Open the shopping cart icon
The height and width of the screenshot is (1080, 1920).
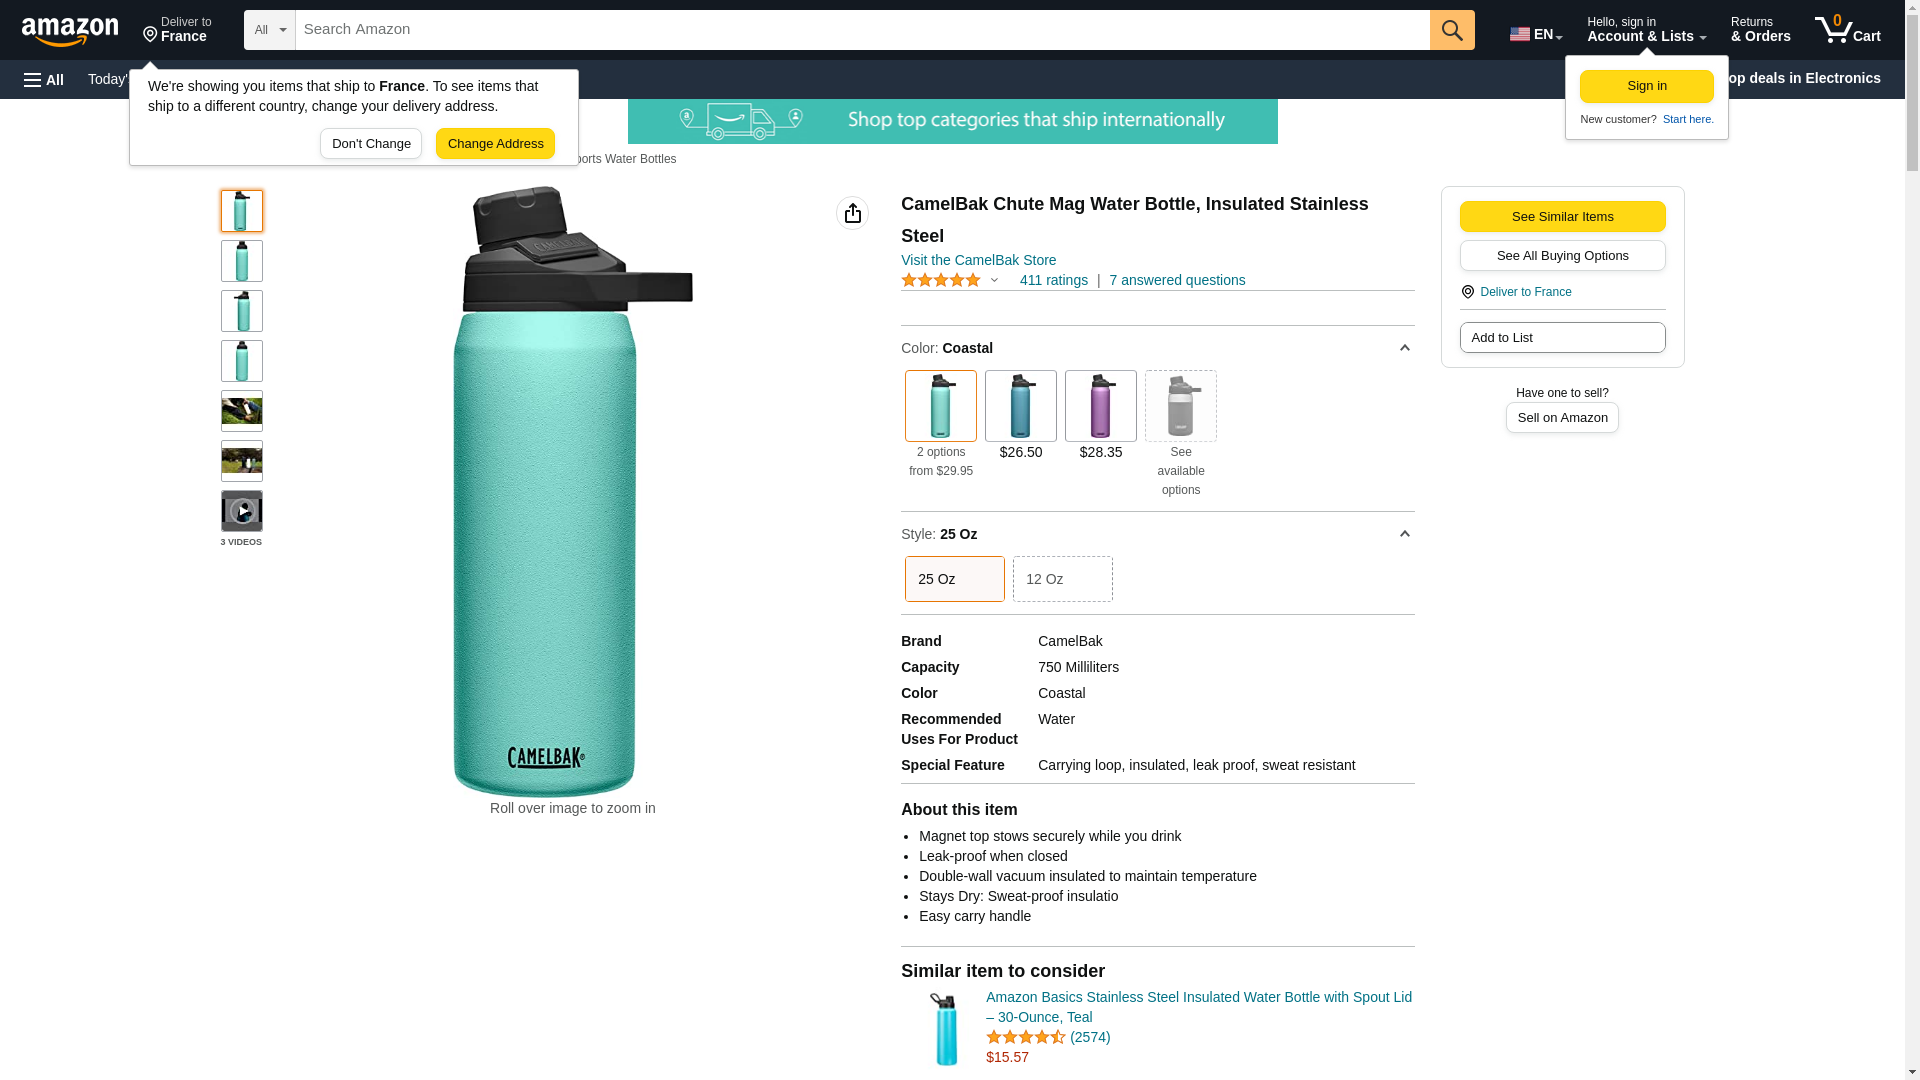(1848, 30)
